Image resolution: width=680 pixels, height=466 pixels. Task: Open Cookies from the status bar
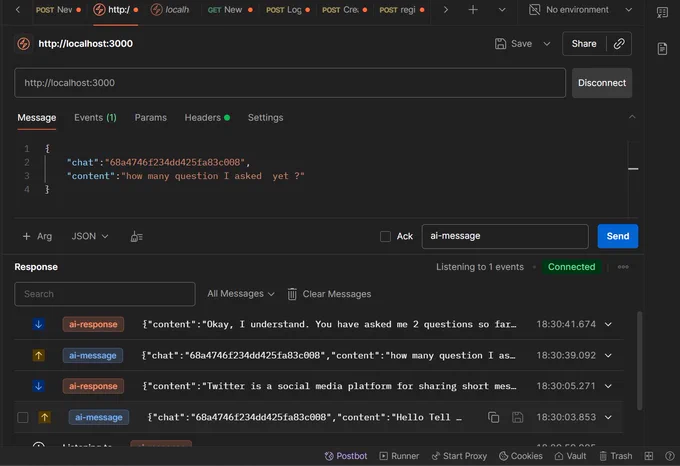(521, 456)
